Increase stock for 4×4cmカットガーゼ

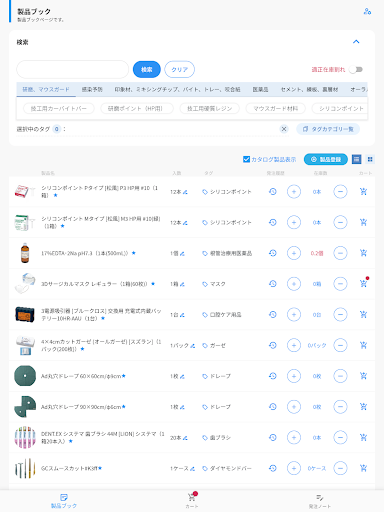(294, 345)
